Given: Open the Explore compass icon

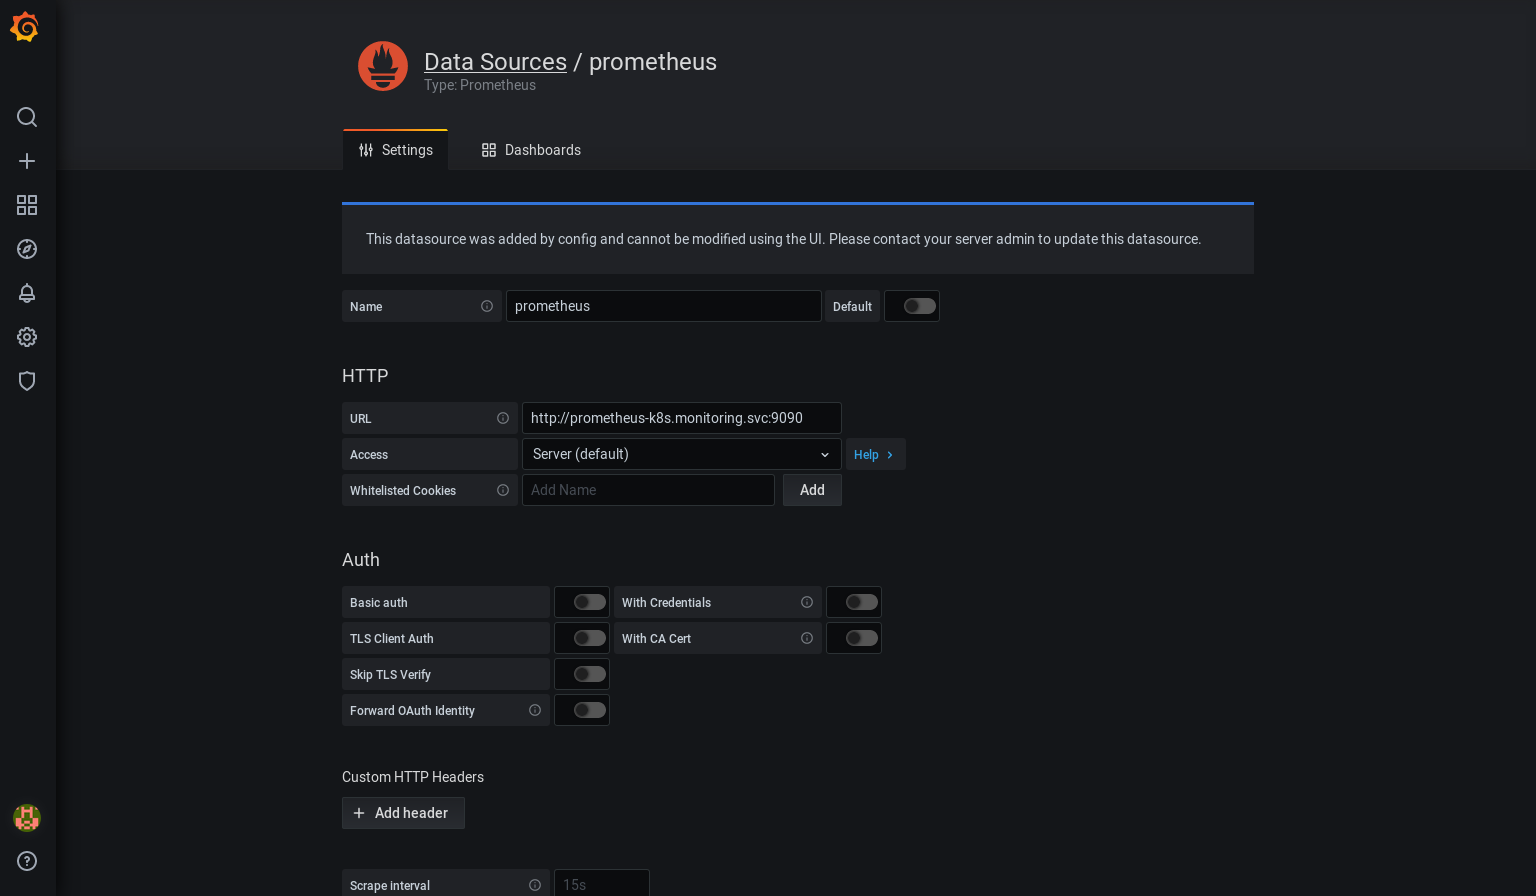Looking at the screenshot, I should pyautogui.click(x=27, y=249).
